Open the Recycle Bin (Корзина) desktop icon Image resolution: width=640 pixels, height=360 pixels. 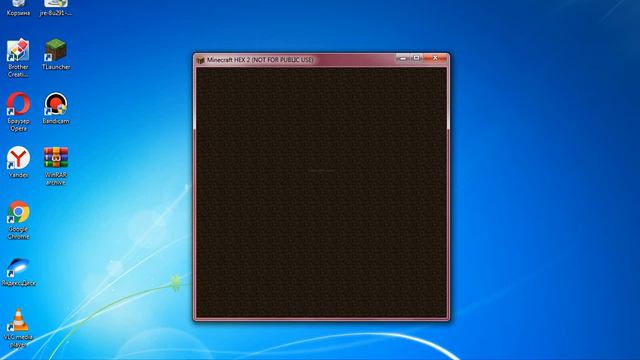pos(18,8)
